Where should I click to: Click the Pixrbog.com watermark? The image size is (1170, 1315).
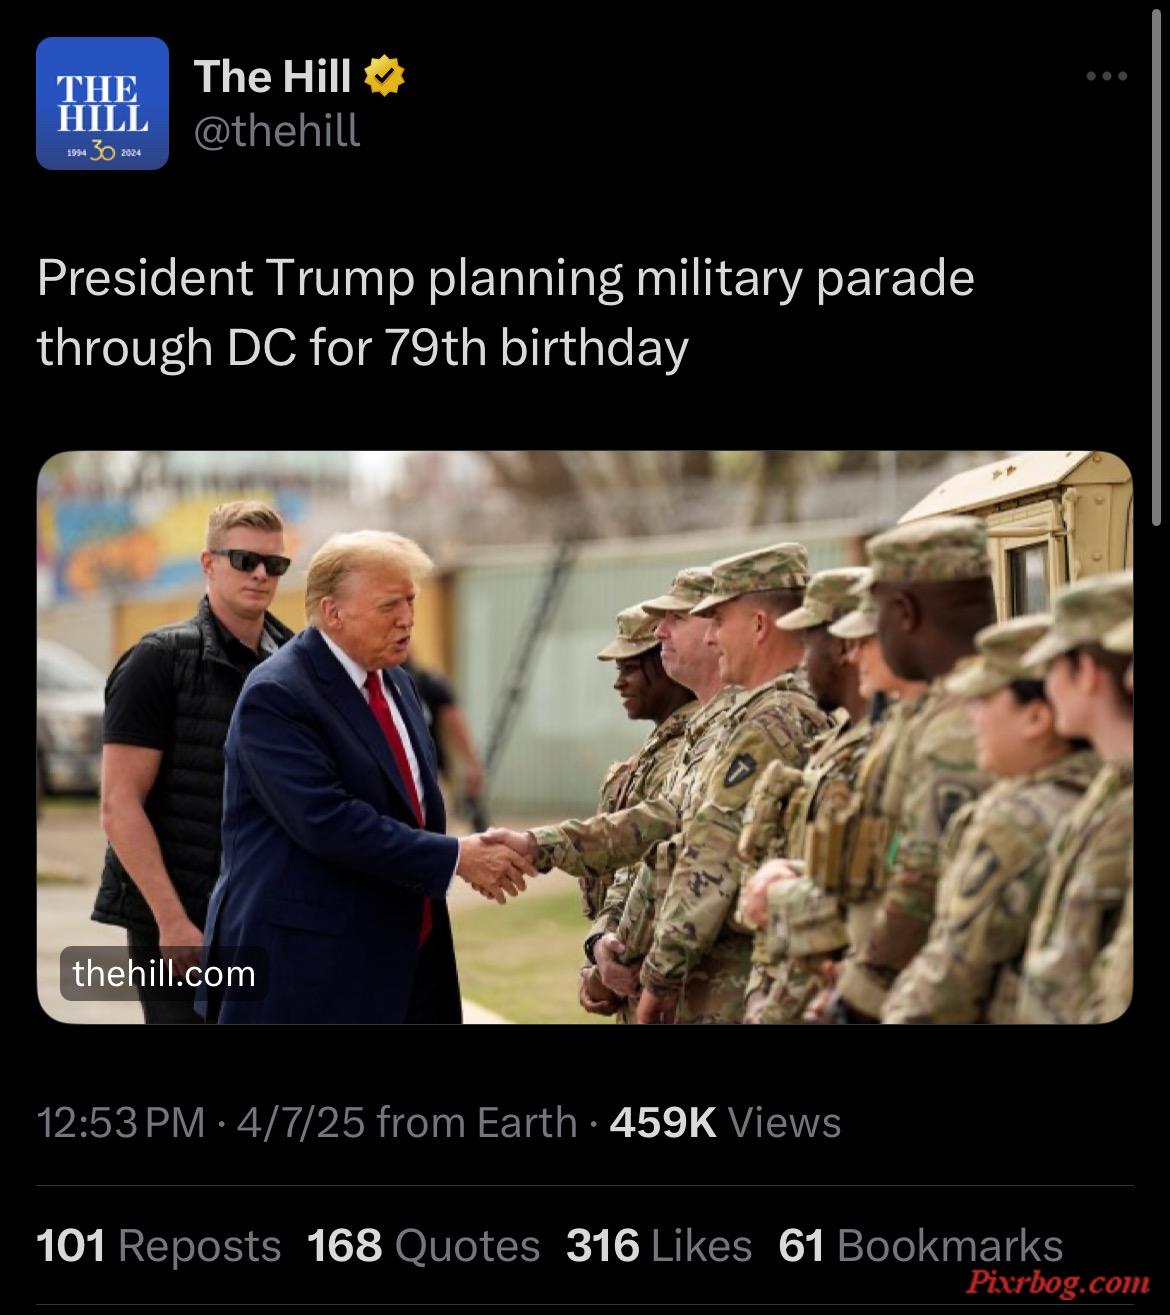(x=1059, y=1282)
